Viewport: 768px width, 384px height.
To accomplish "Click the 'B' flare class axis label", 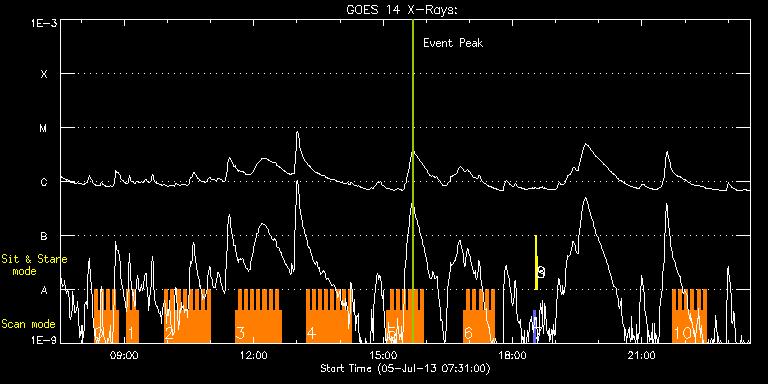I will point(44,236).
